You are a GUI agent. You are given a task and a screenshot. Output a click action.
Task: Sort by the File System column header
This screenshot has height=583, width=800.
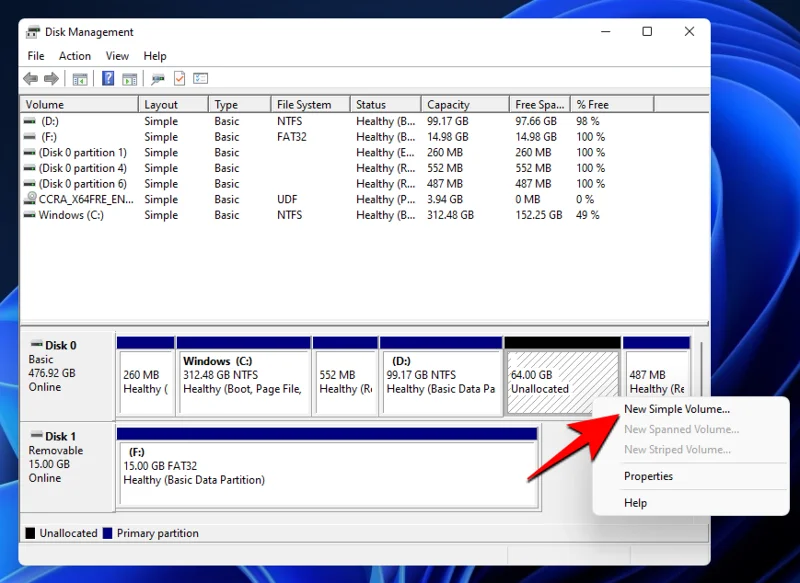[x=304, y=105]
